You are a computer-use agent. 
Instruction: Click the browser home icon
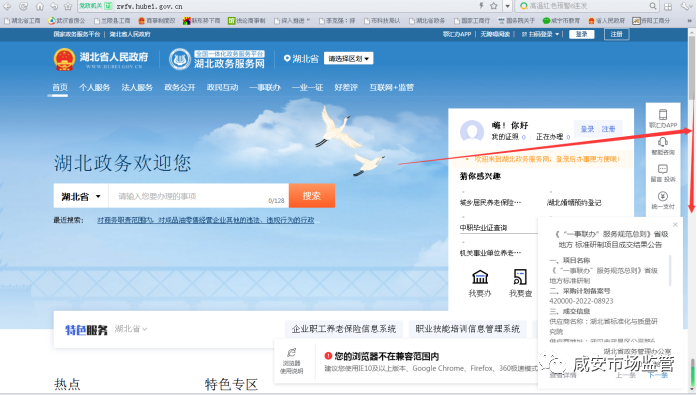click(x=40, y=6)
